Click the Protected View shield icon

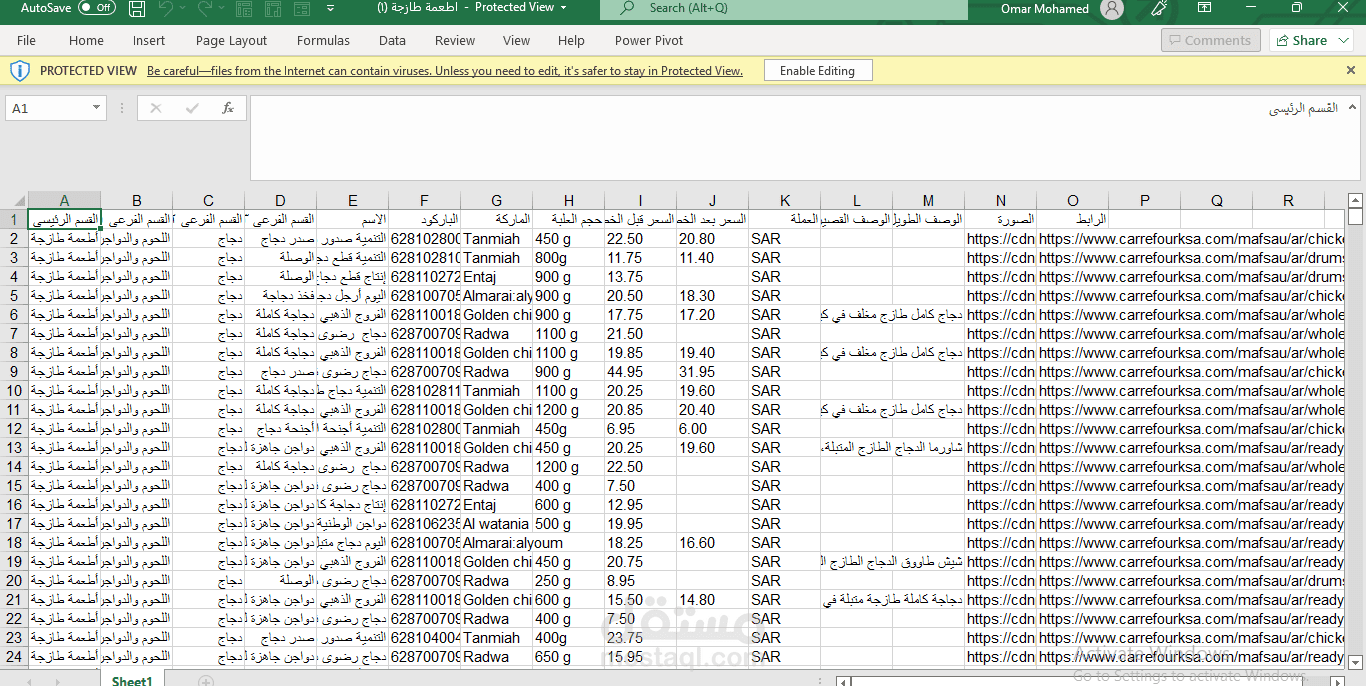19,71
